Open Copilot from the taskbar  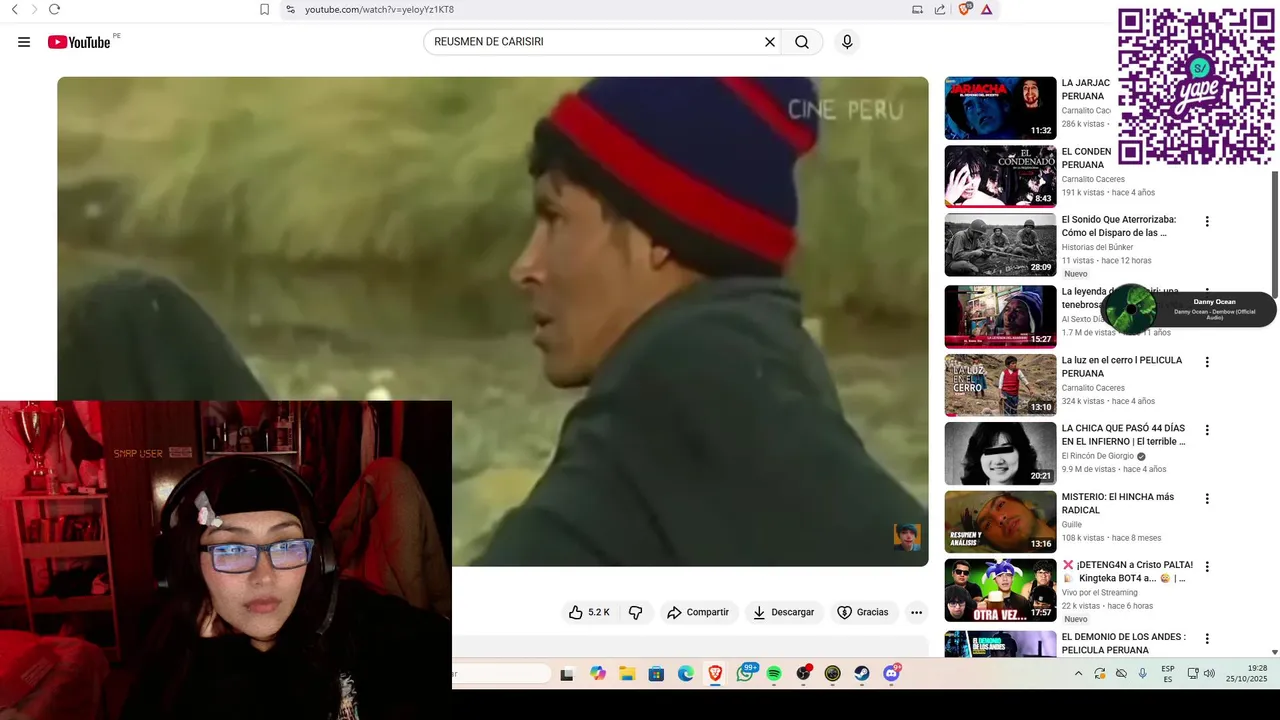point(598,674)
